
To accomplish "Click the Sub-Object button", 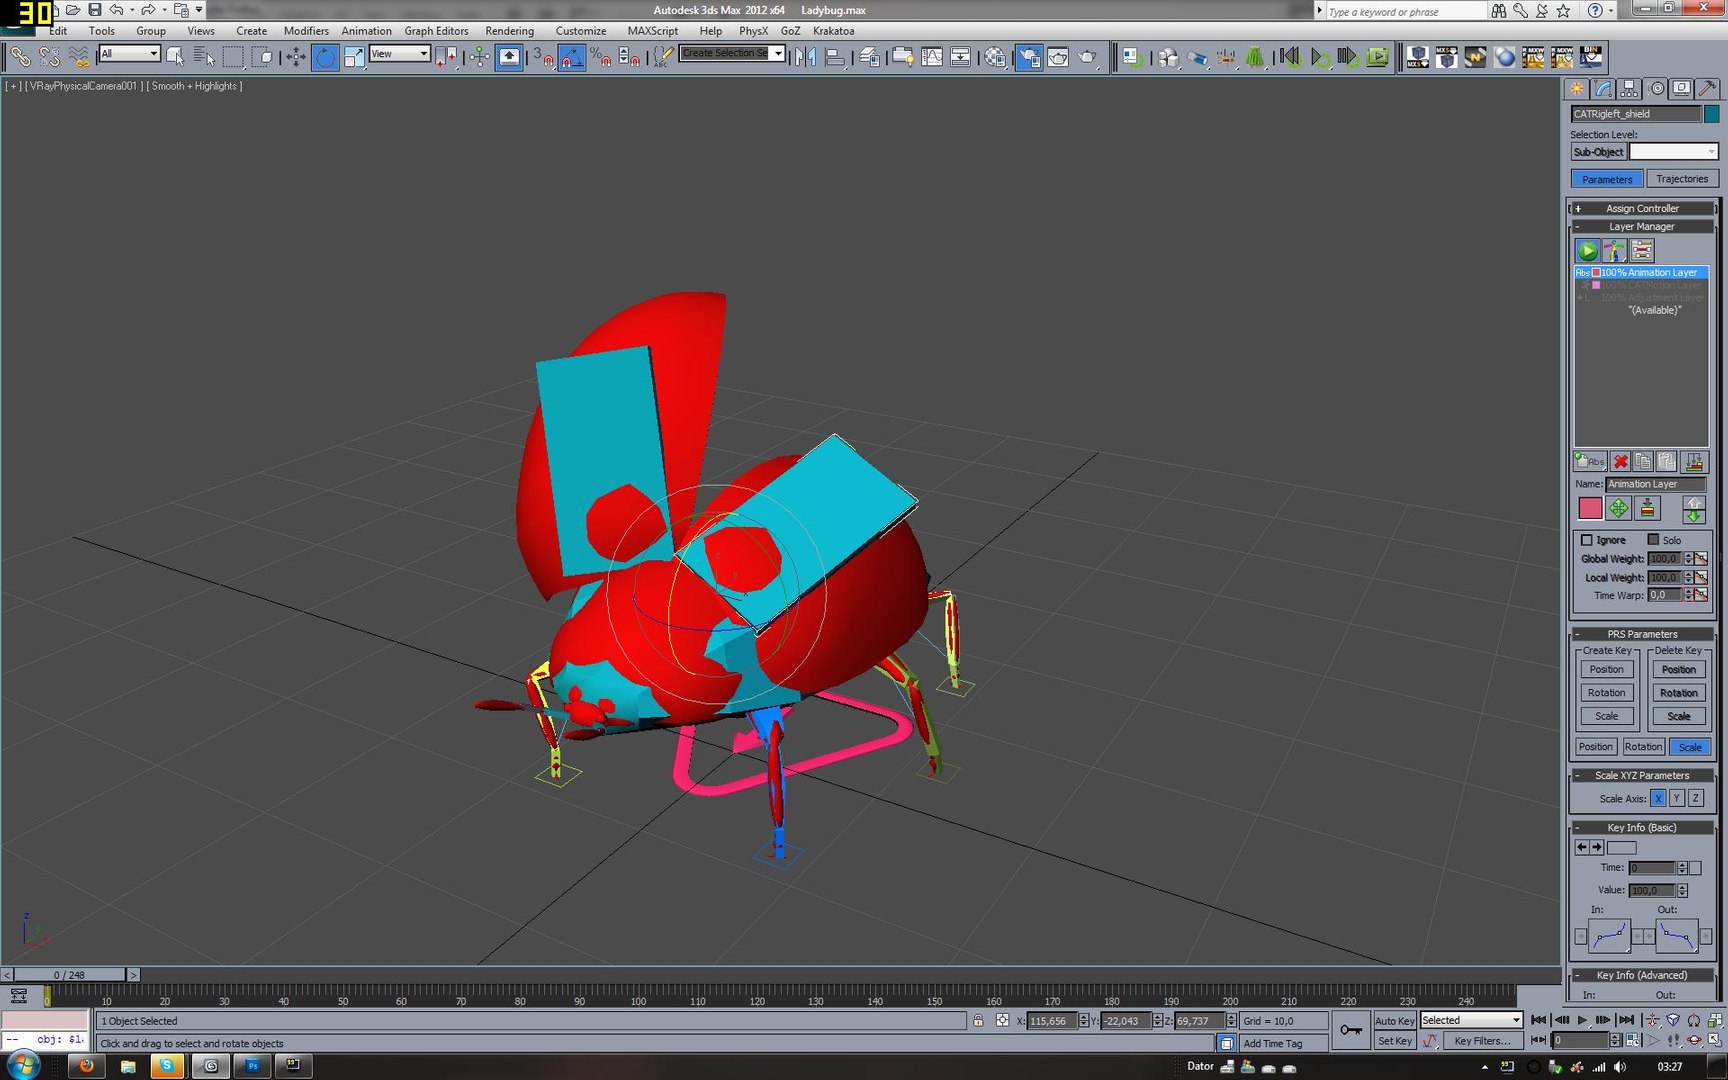I will click(1598, 152).
